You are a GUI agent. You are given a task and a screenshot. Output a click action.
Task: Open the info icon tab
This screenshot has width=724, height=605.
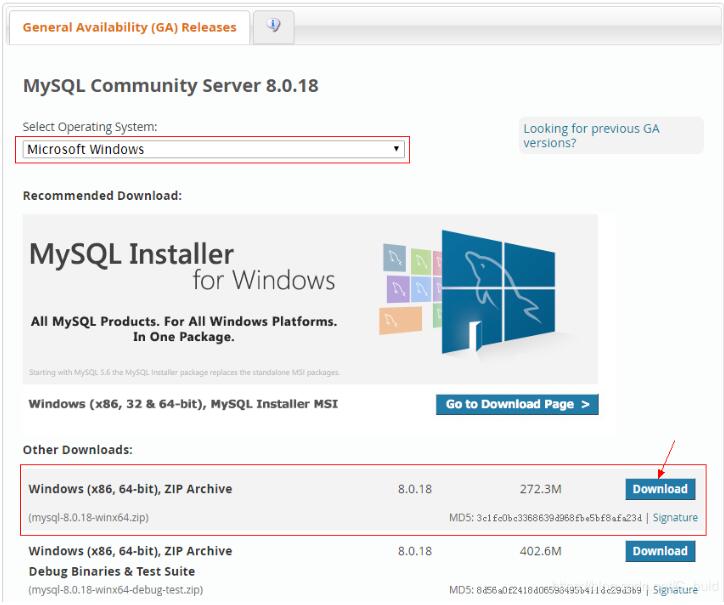tap(273, 27)
